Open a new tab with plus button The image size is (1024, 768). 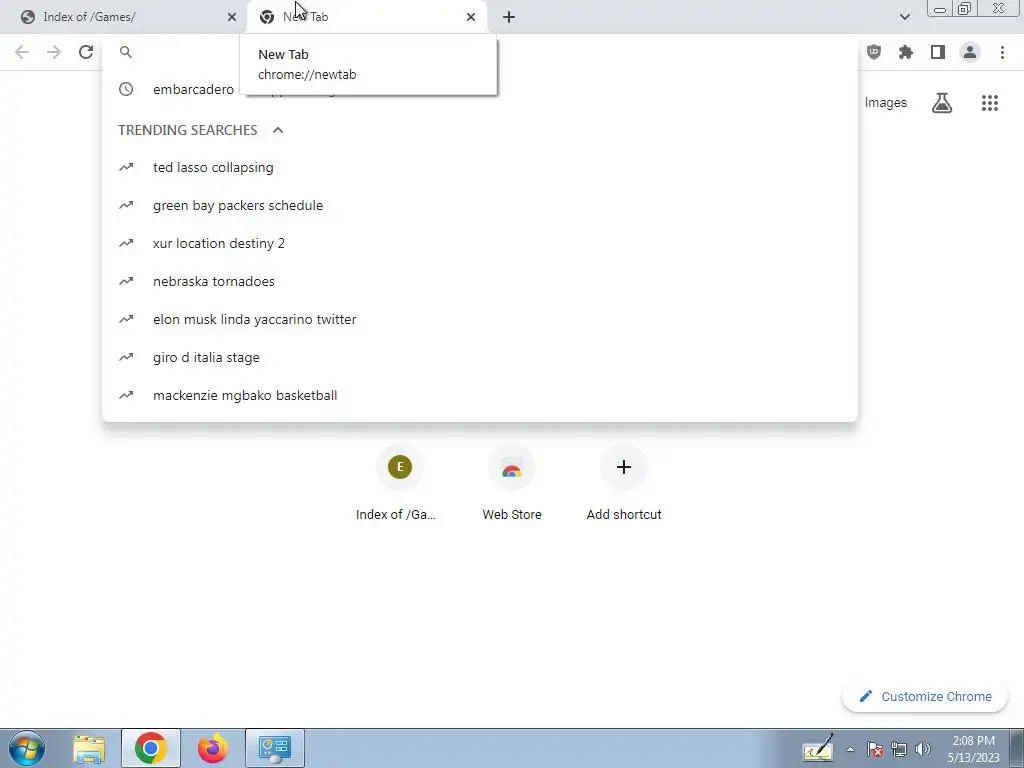click(x=509, y=17)
